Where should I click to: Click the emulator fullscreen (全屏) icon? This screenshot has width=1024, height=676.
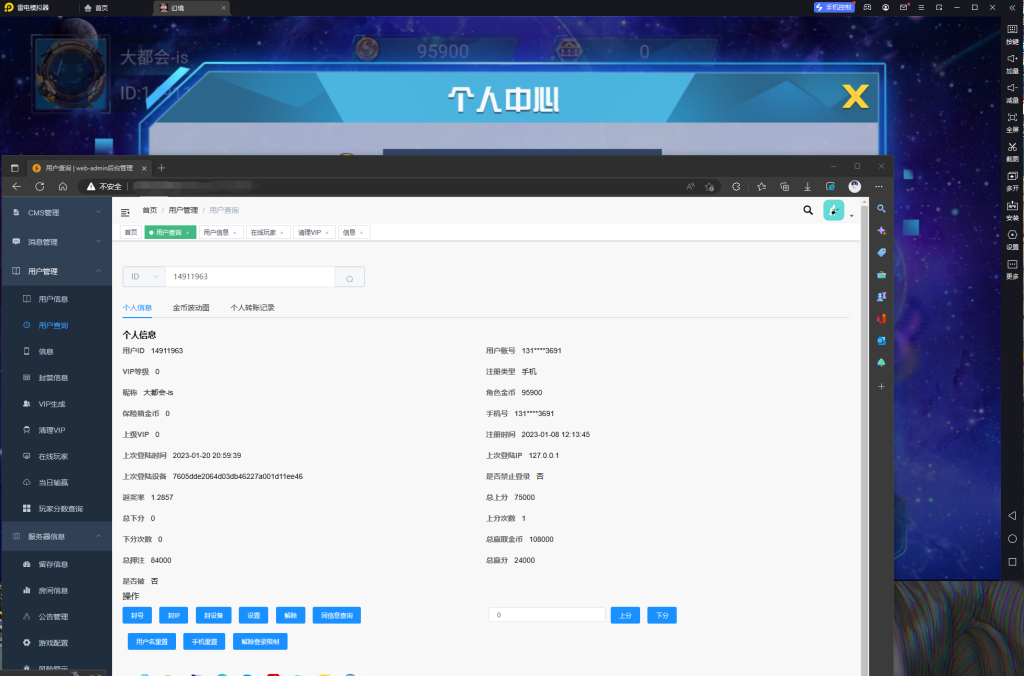coord(1012,118)
